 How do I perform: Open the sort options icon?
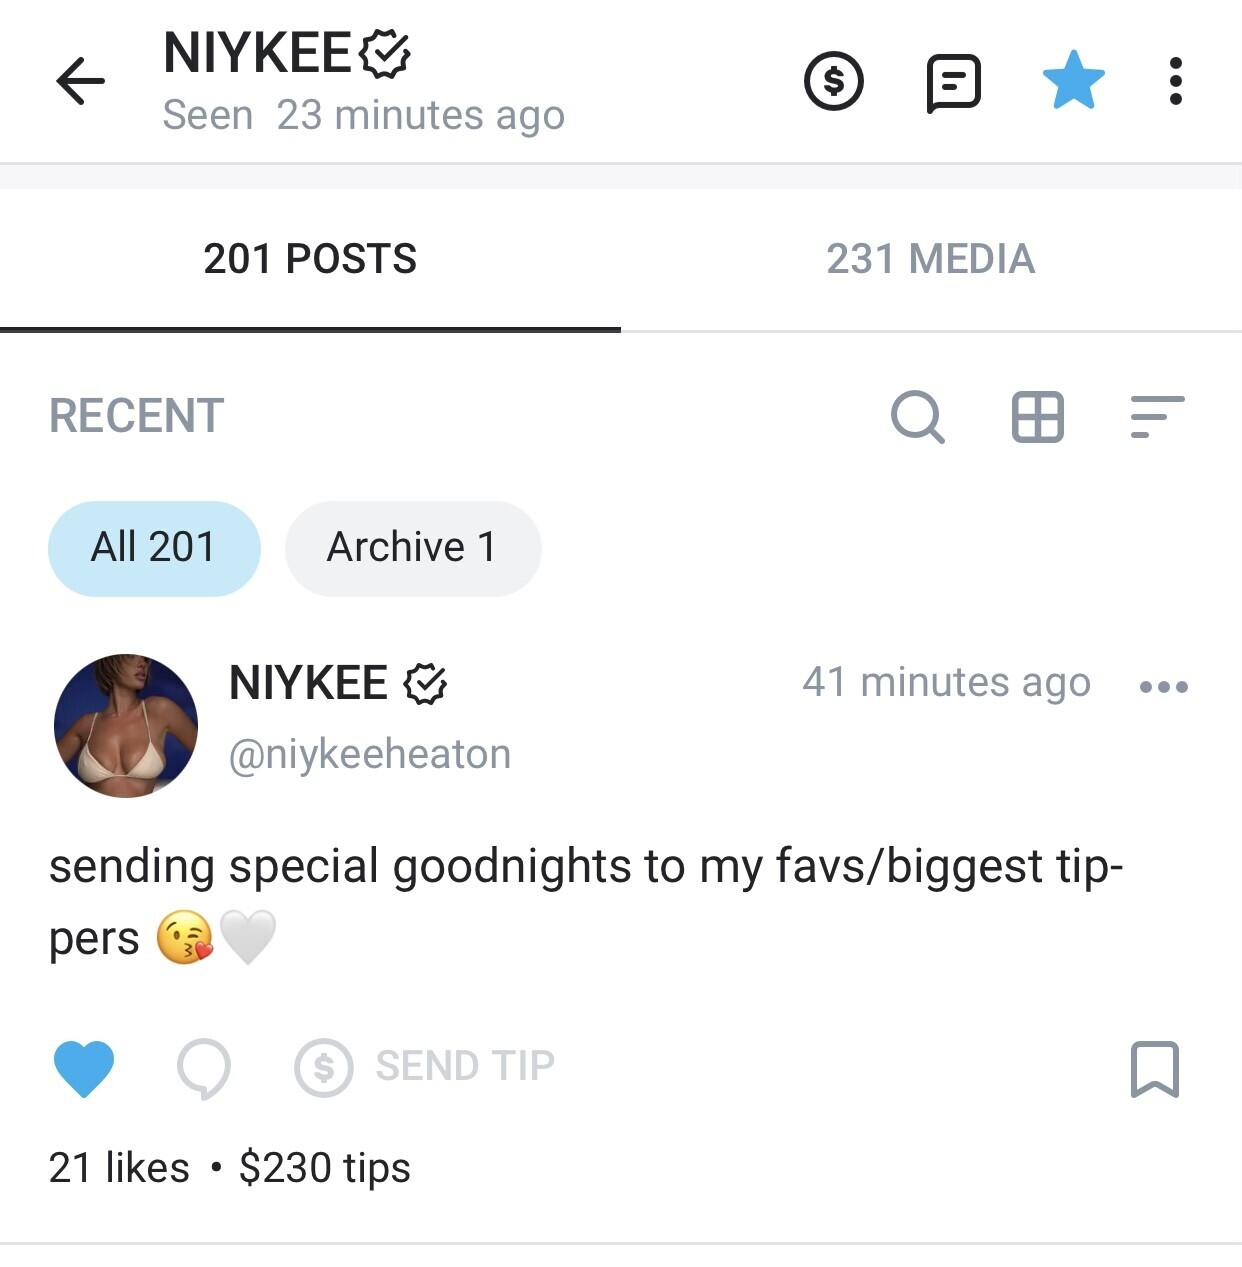point(1157,416)
